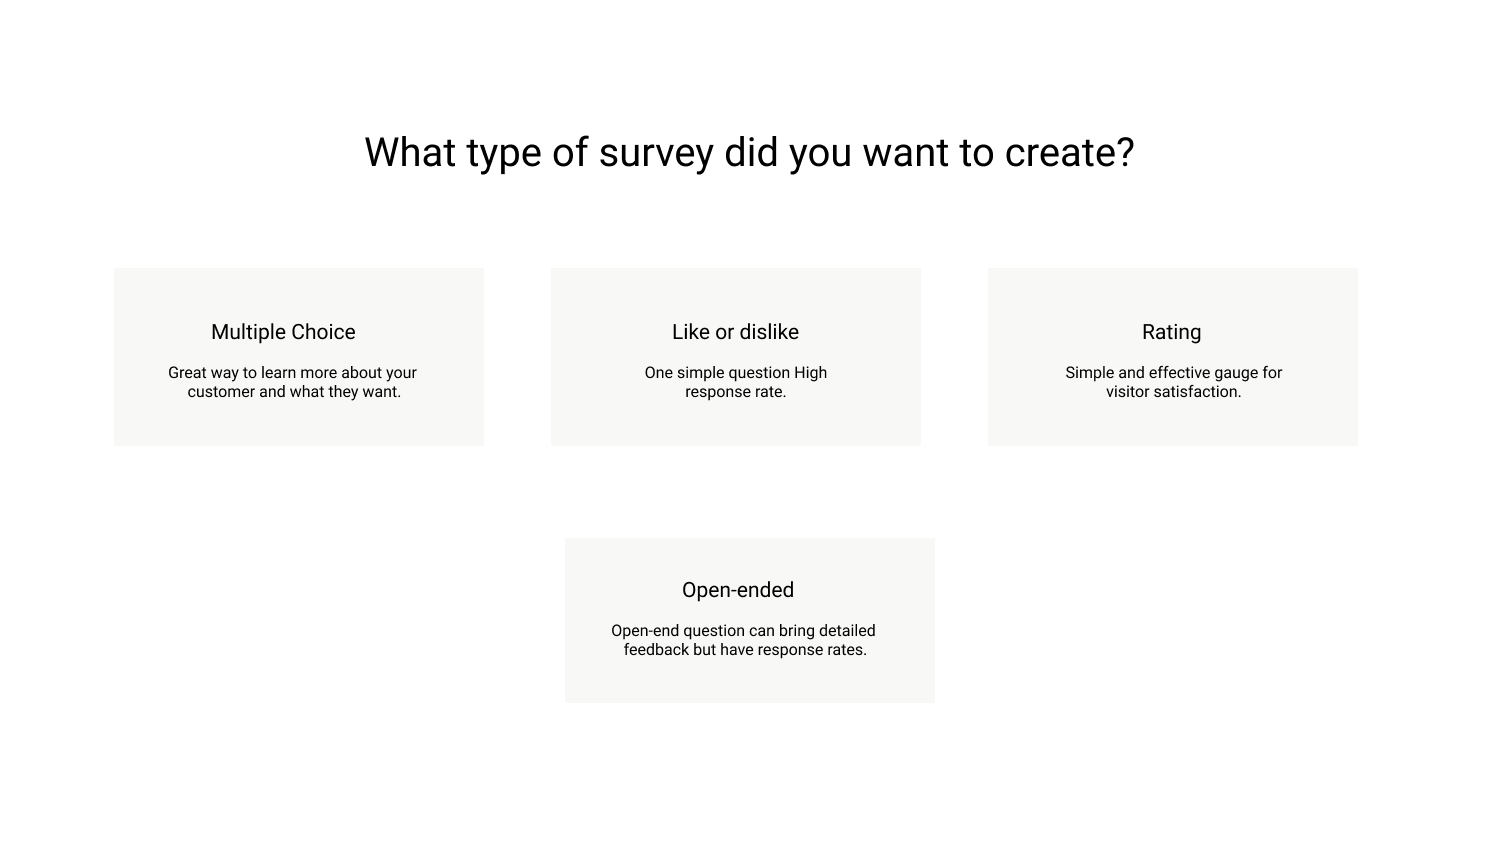The image size is (1500, 854).
Task: Click the word 'create?' in the heading
Action: coord(1069,153)
